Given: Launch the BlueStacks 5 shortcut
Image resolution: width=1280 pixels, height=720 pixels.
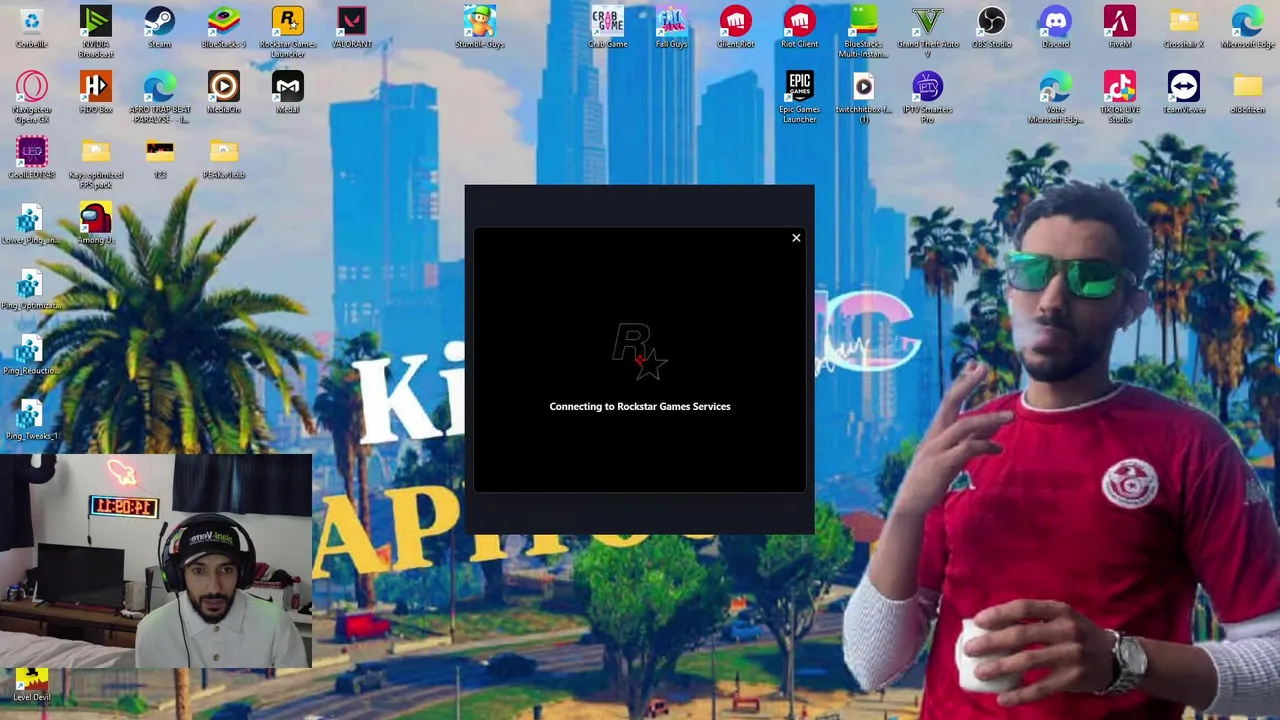Looking at the screenshot, I should (x=224, y=28).
